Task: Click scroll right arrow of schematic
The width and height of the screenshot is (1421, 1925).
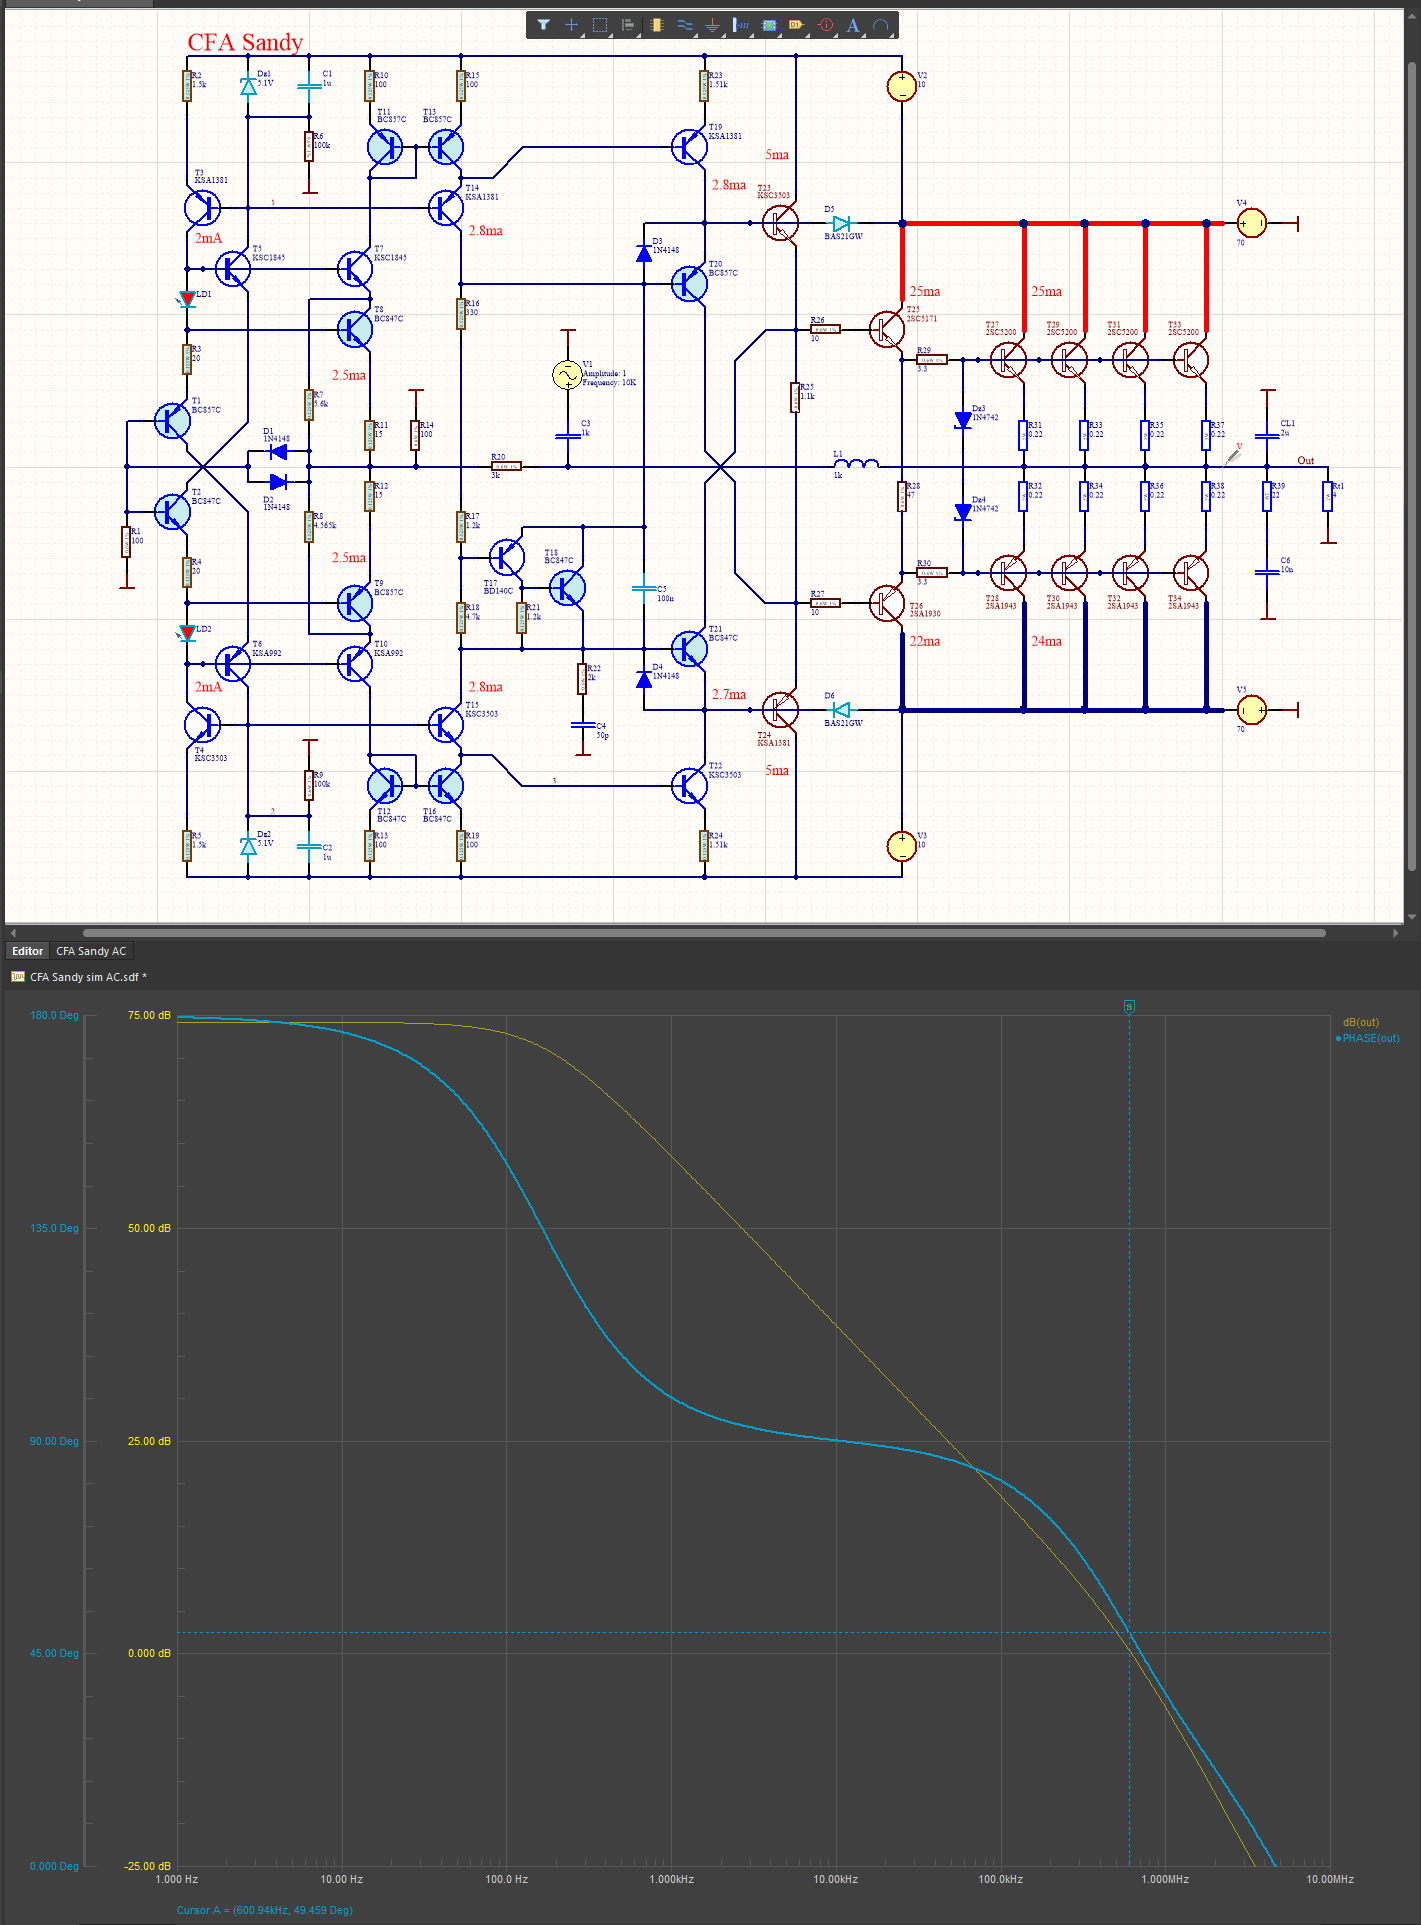Action: click(x=1395, y=932)
